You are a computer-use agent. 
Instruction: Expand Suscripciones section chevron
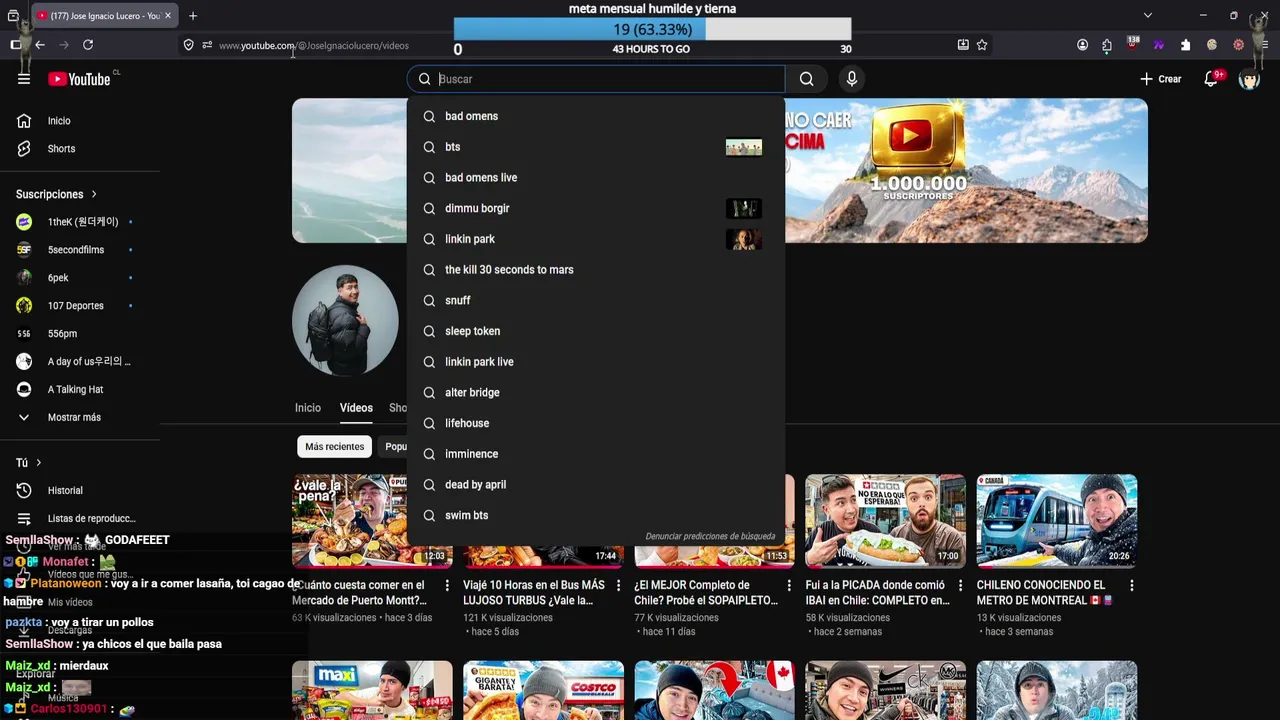(94, 194)
